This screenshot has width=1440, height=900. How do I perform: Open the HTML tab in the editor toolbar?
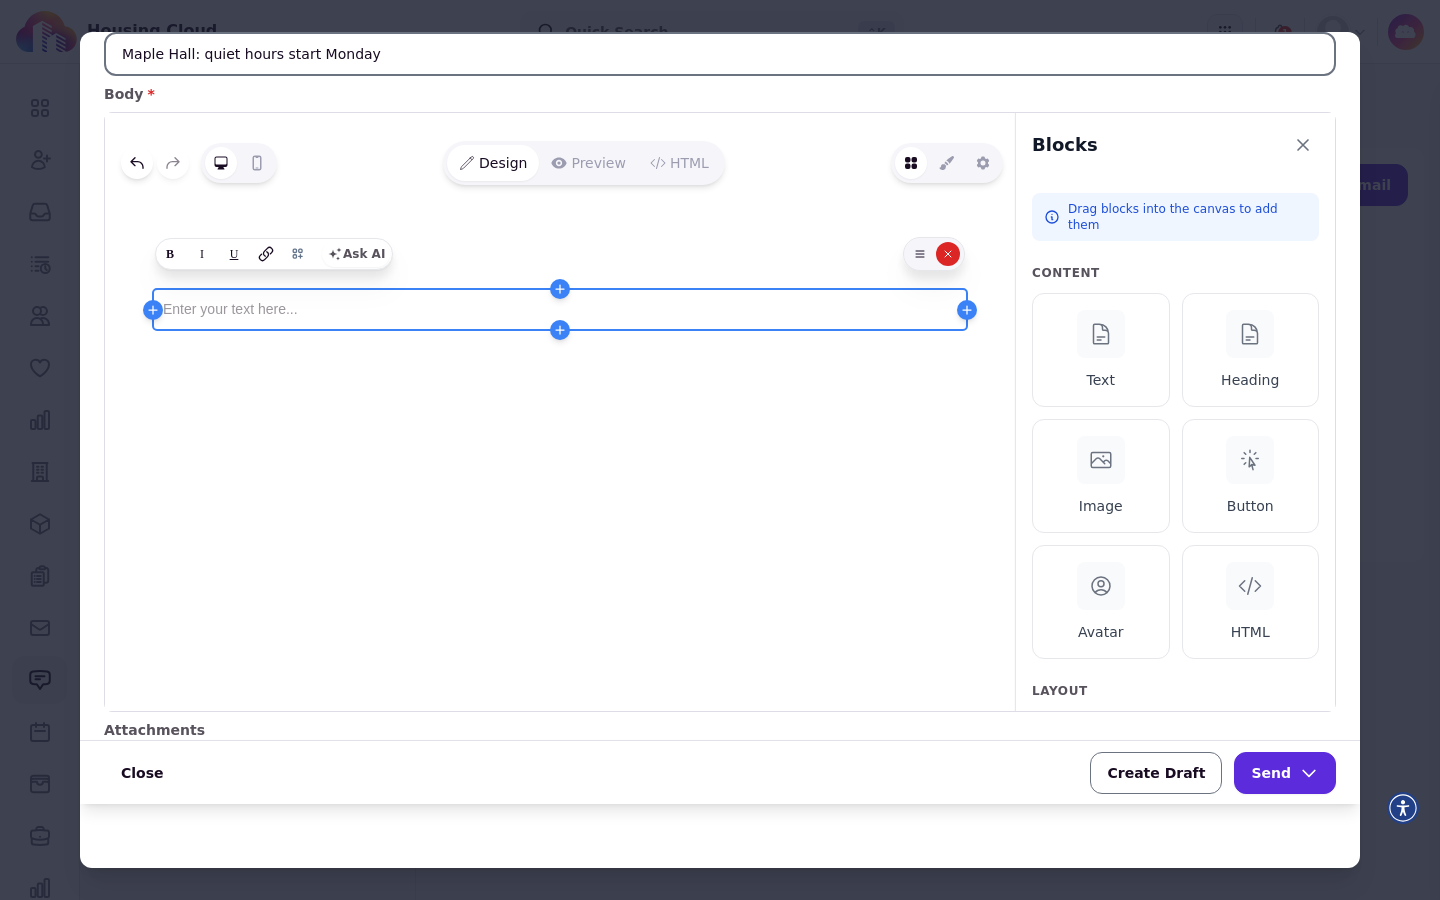coord(680,163)
